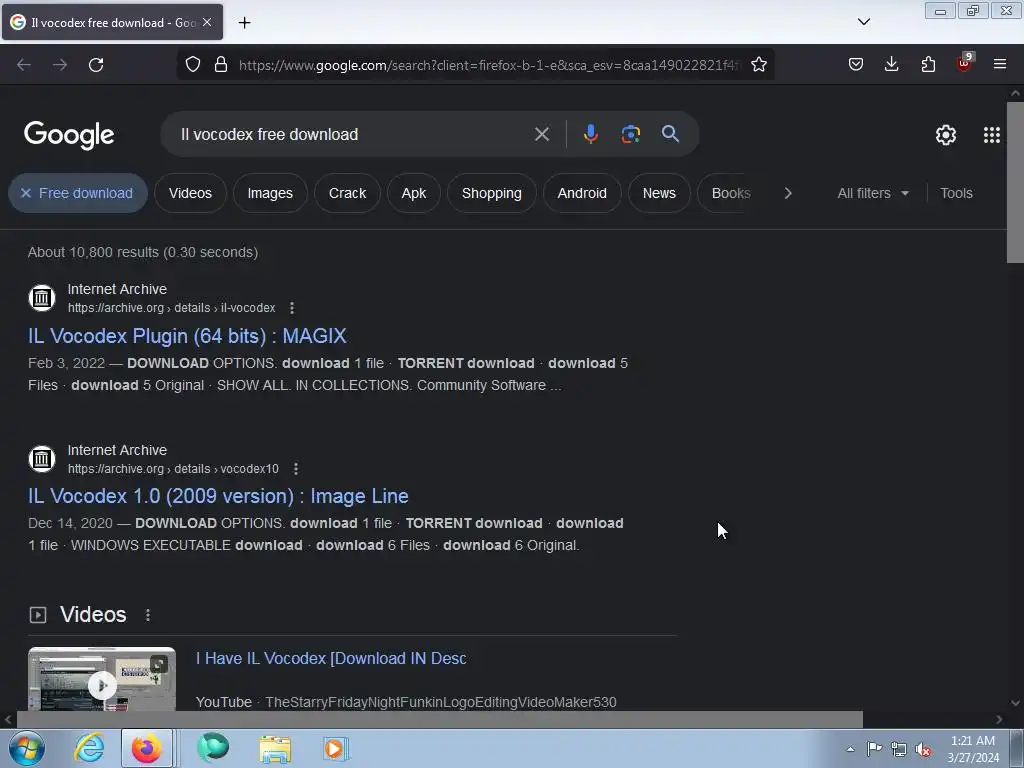Select the Images filter chip
This screenshot has height=768, width=1024.
[270, 193]
